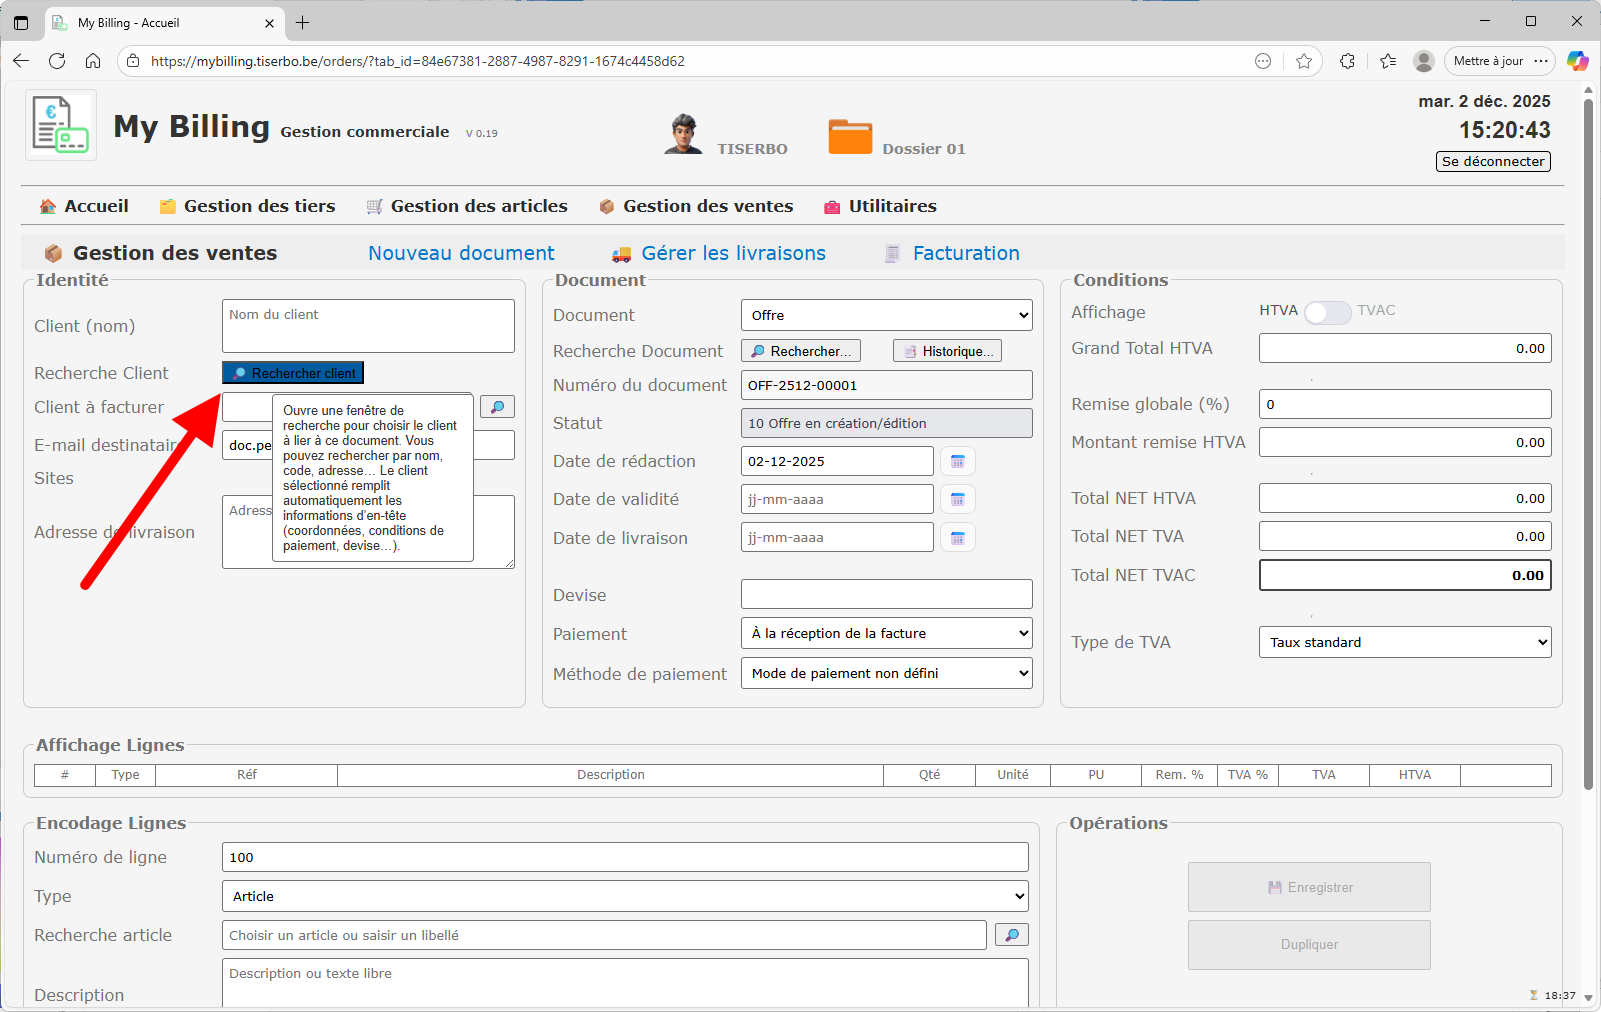Add page to browser favorites star
1601x1012 pixels.
1304,61
